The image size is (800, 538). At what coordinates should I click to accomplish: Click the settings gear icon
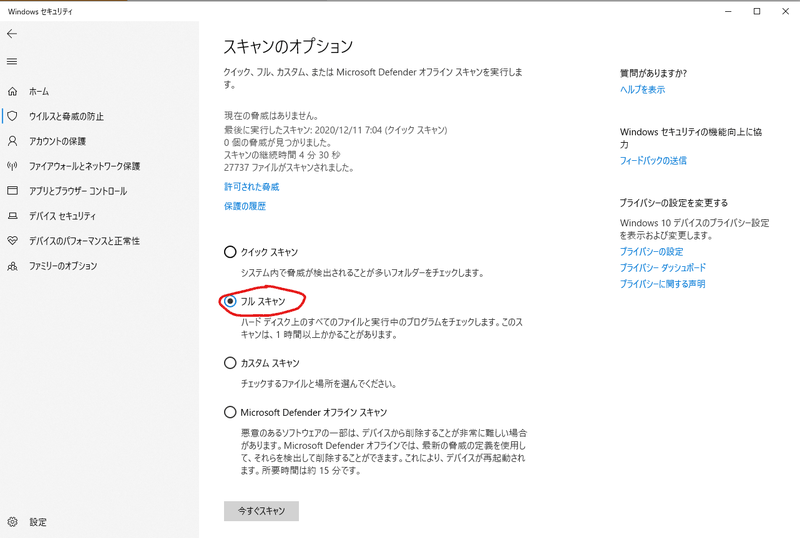coord(12,522)
